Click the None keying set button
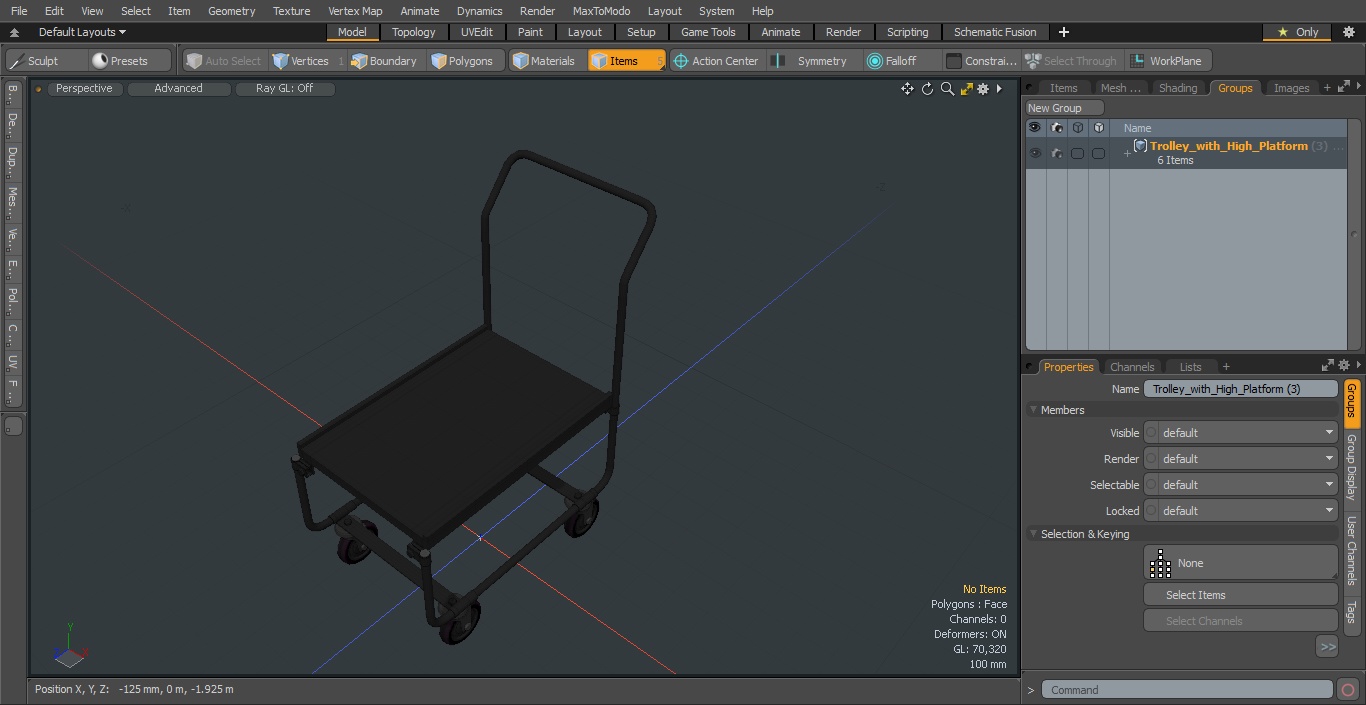Viewport: 1366px width, 705px height. click(1240, 563)
